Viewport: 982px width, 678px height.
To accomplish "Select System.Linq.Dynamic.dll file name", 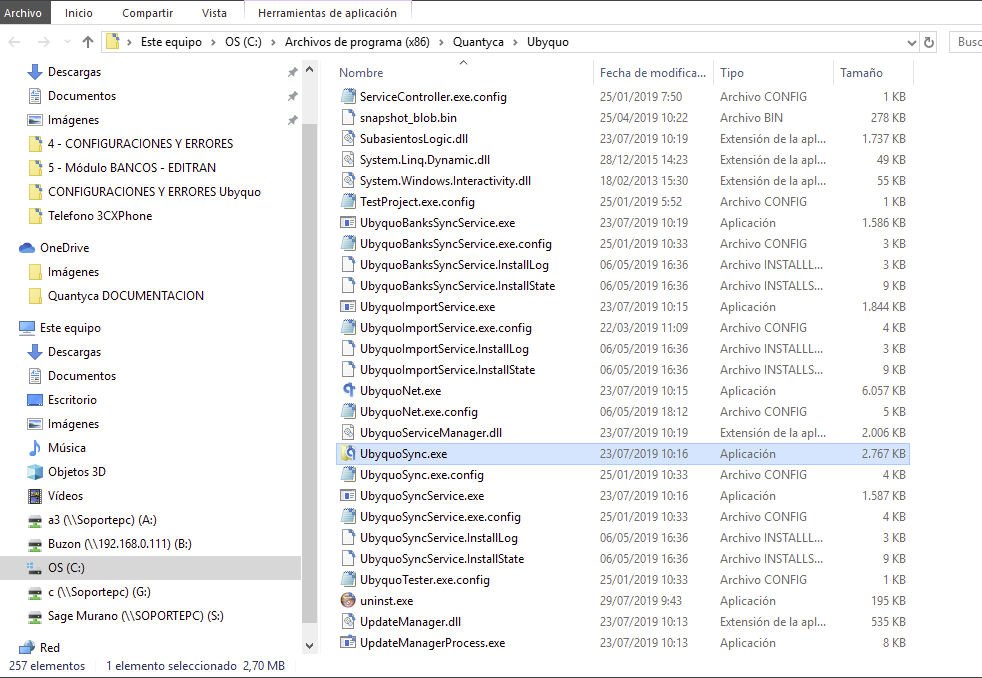I will click(425, 160).
